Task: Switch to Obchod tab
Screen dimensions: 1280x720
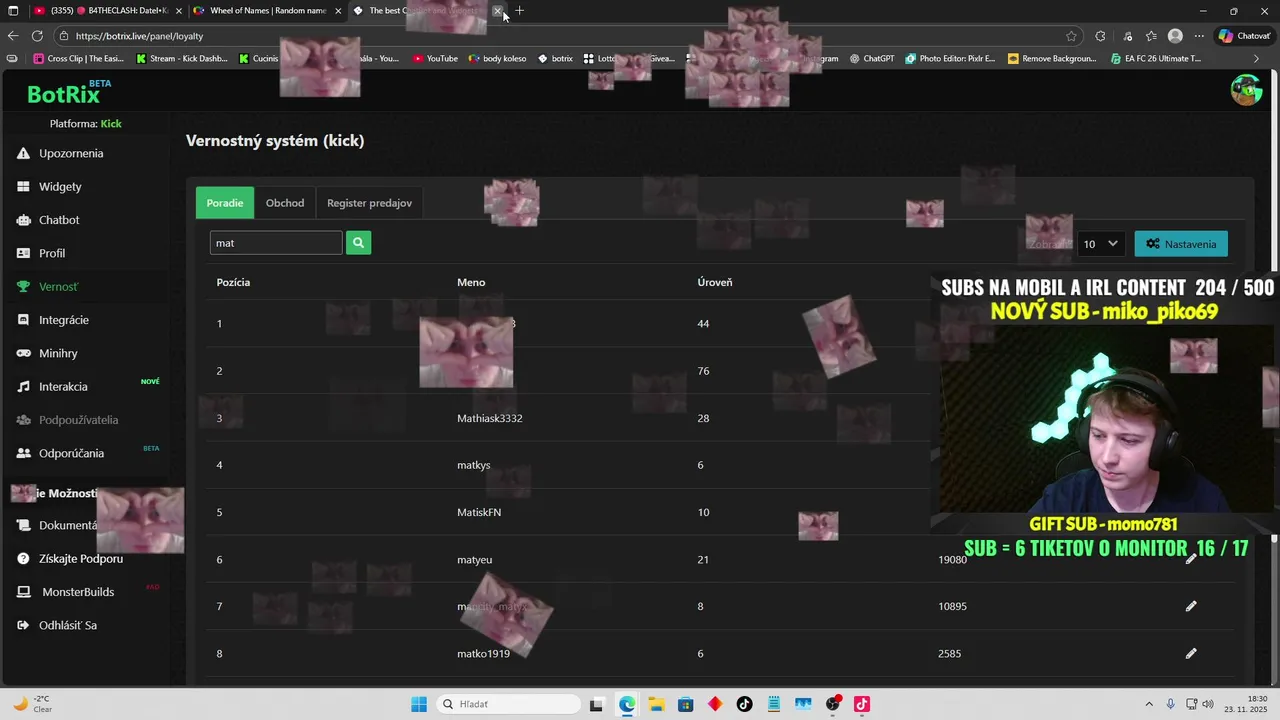Action: [x=285, y=203]
